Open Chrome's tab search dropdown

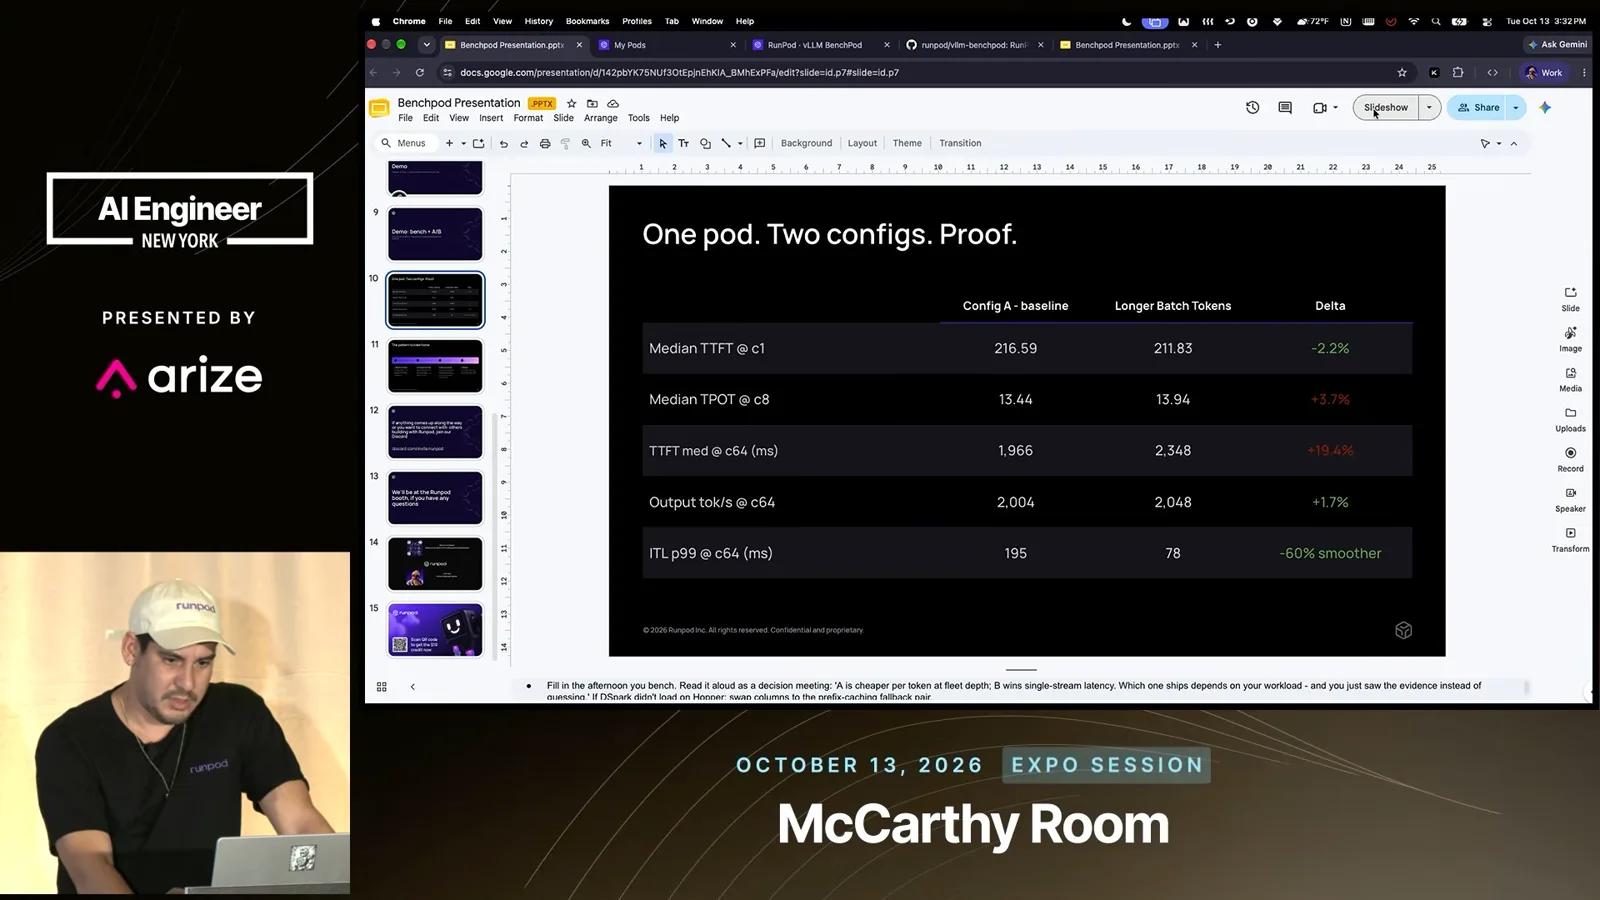tap(427, 44)
